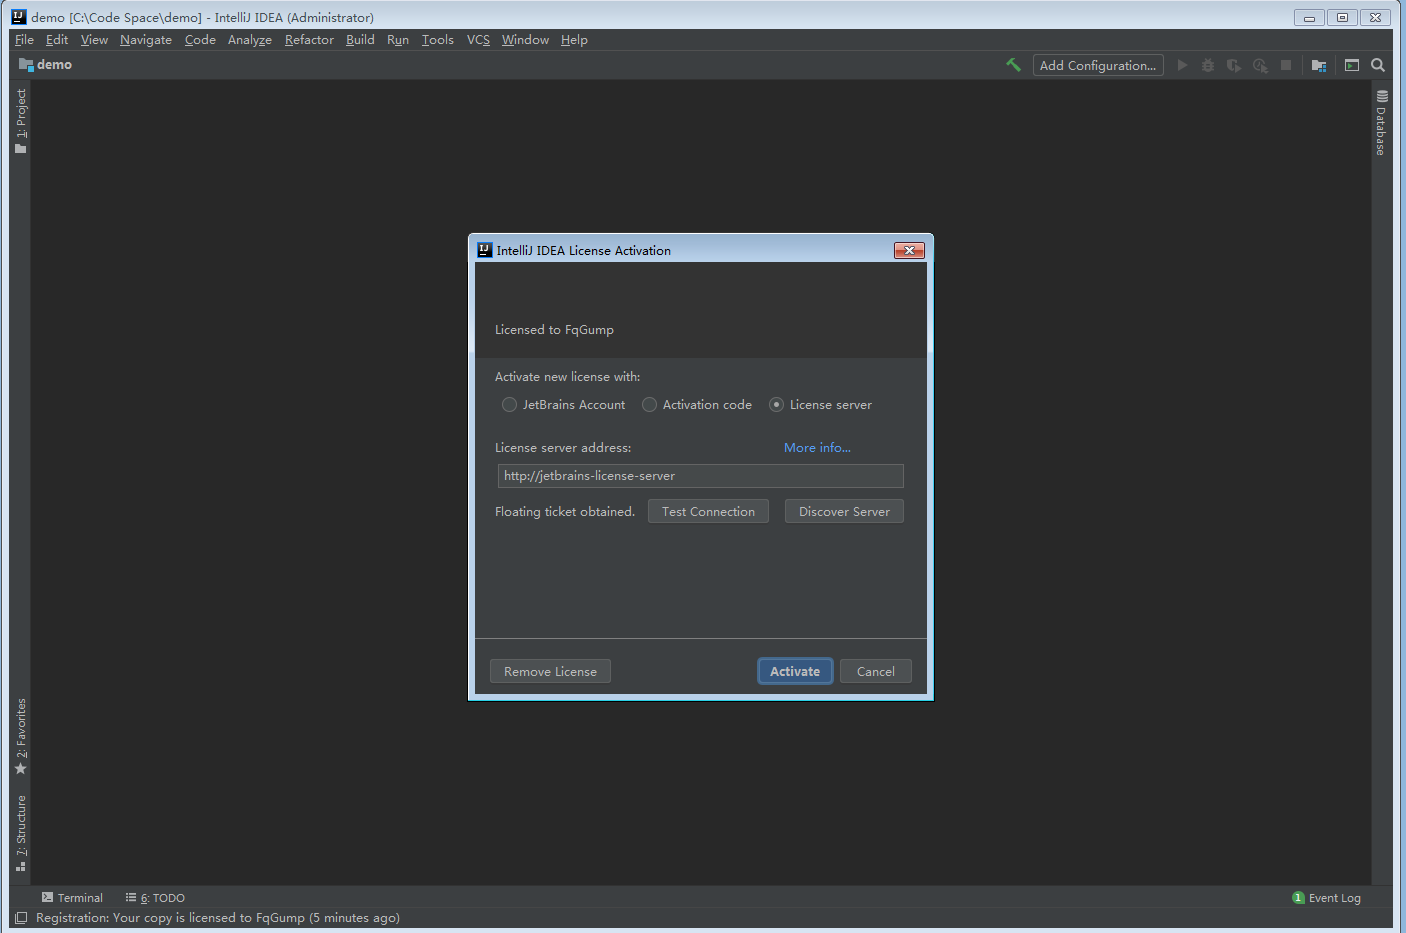Click the 'Activate new license with:' label
The height and width of the screenshot is (933, 1406).
pos(567,377)
